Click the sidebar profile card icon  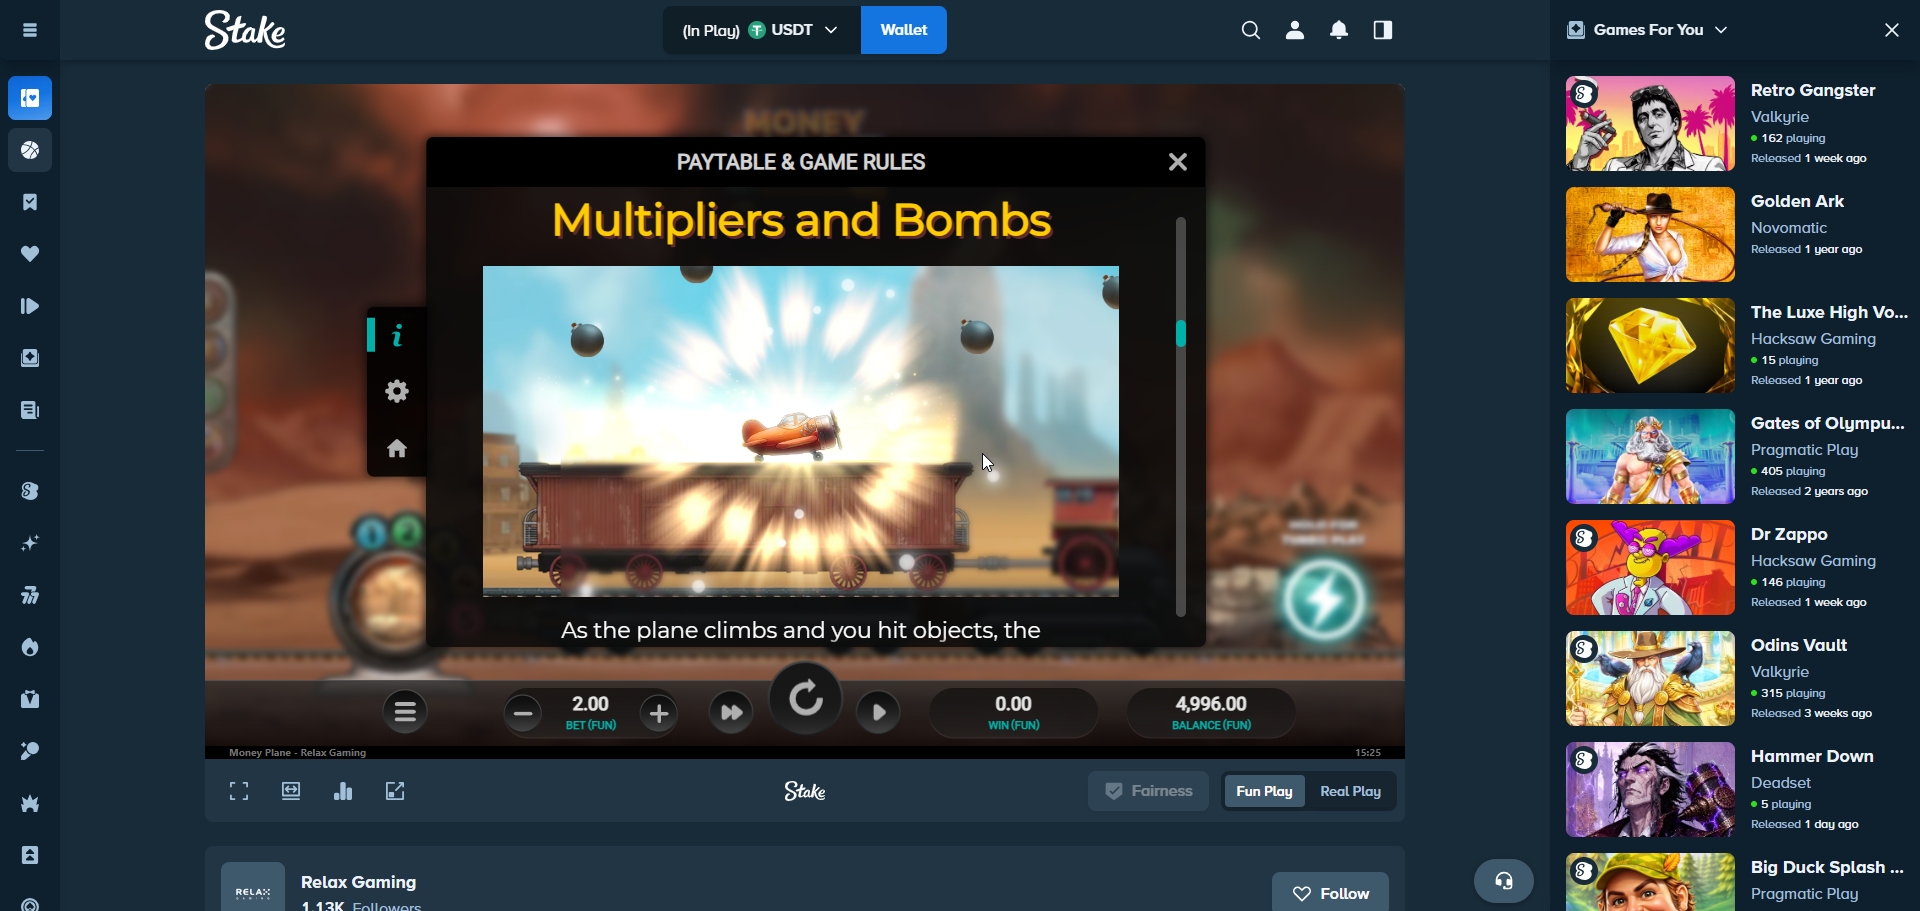(30, 855)
